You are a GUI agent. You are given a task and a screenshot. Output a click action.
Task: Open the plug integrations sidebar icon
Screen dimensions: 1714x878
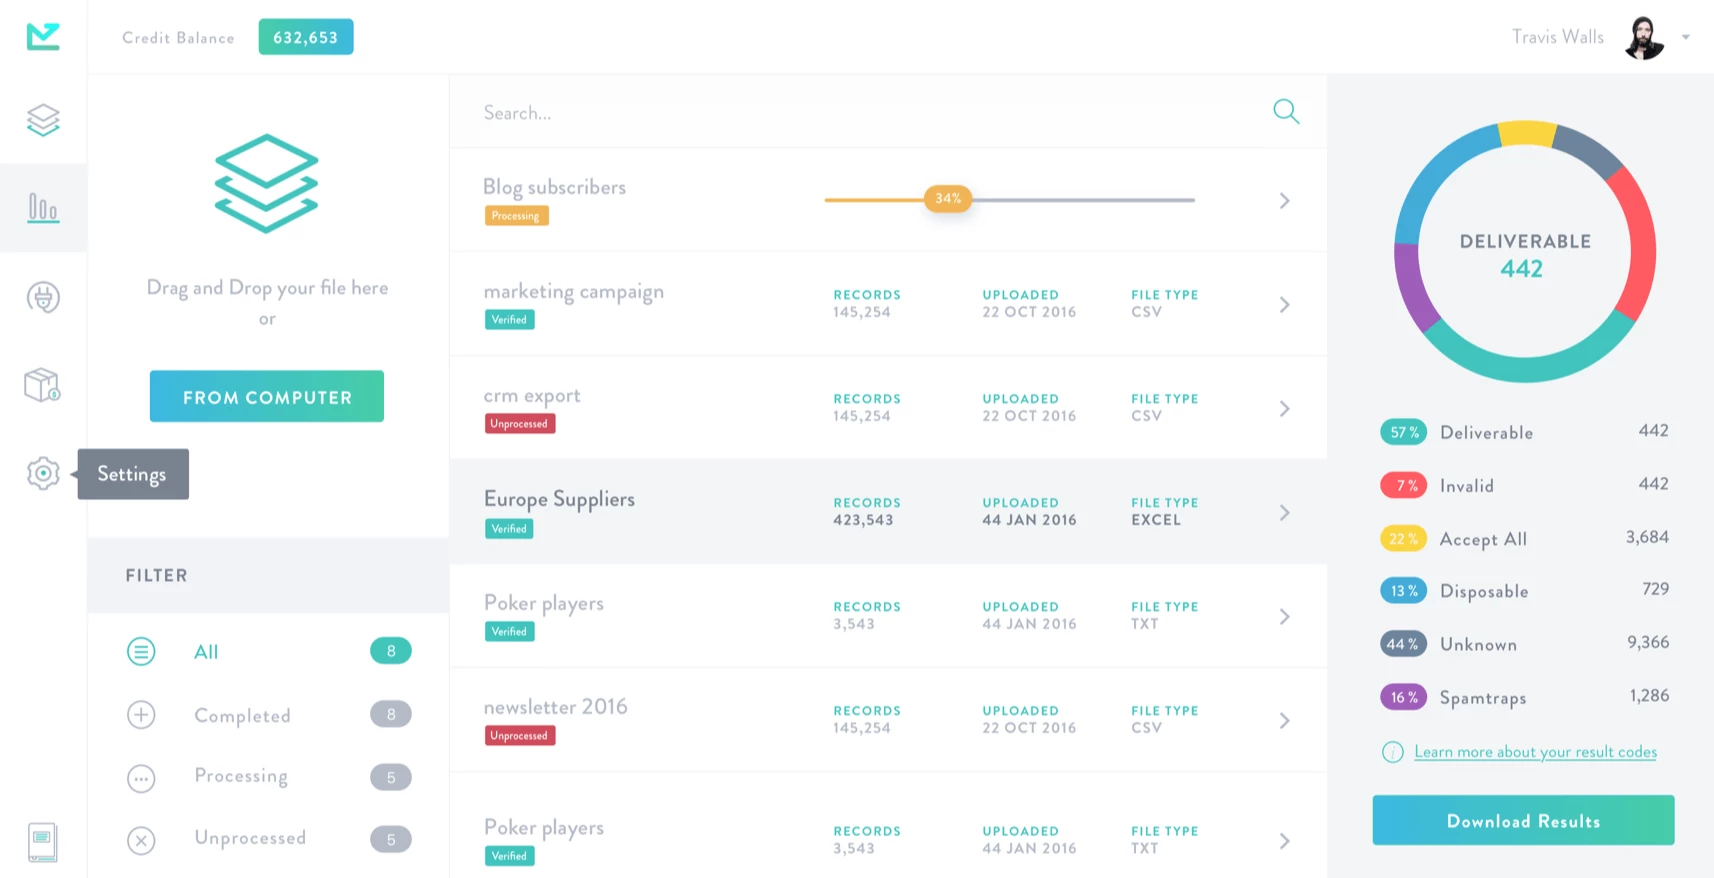pyautogui.click(x=43, y=297)
